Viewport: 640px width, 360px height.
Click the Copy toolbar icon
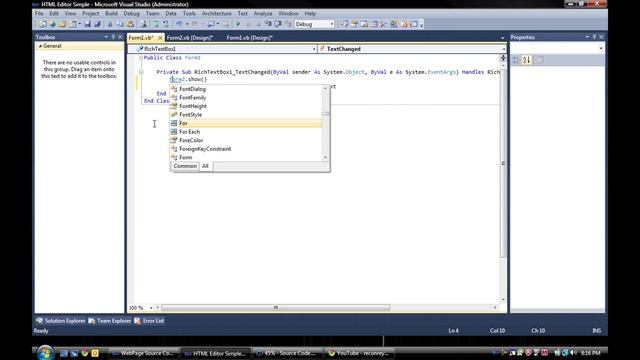[120, 24]
